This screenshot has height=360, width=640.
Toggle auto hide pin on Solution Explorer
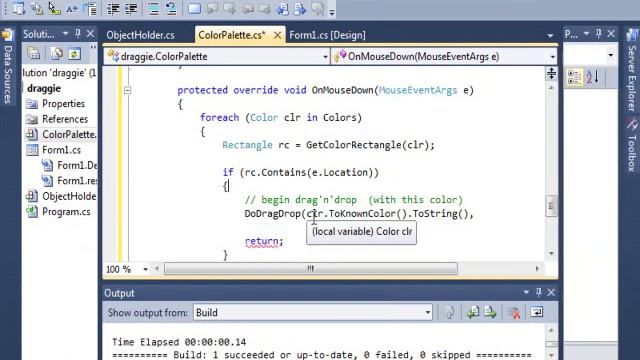click(x=78, y=34)
